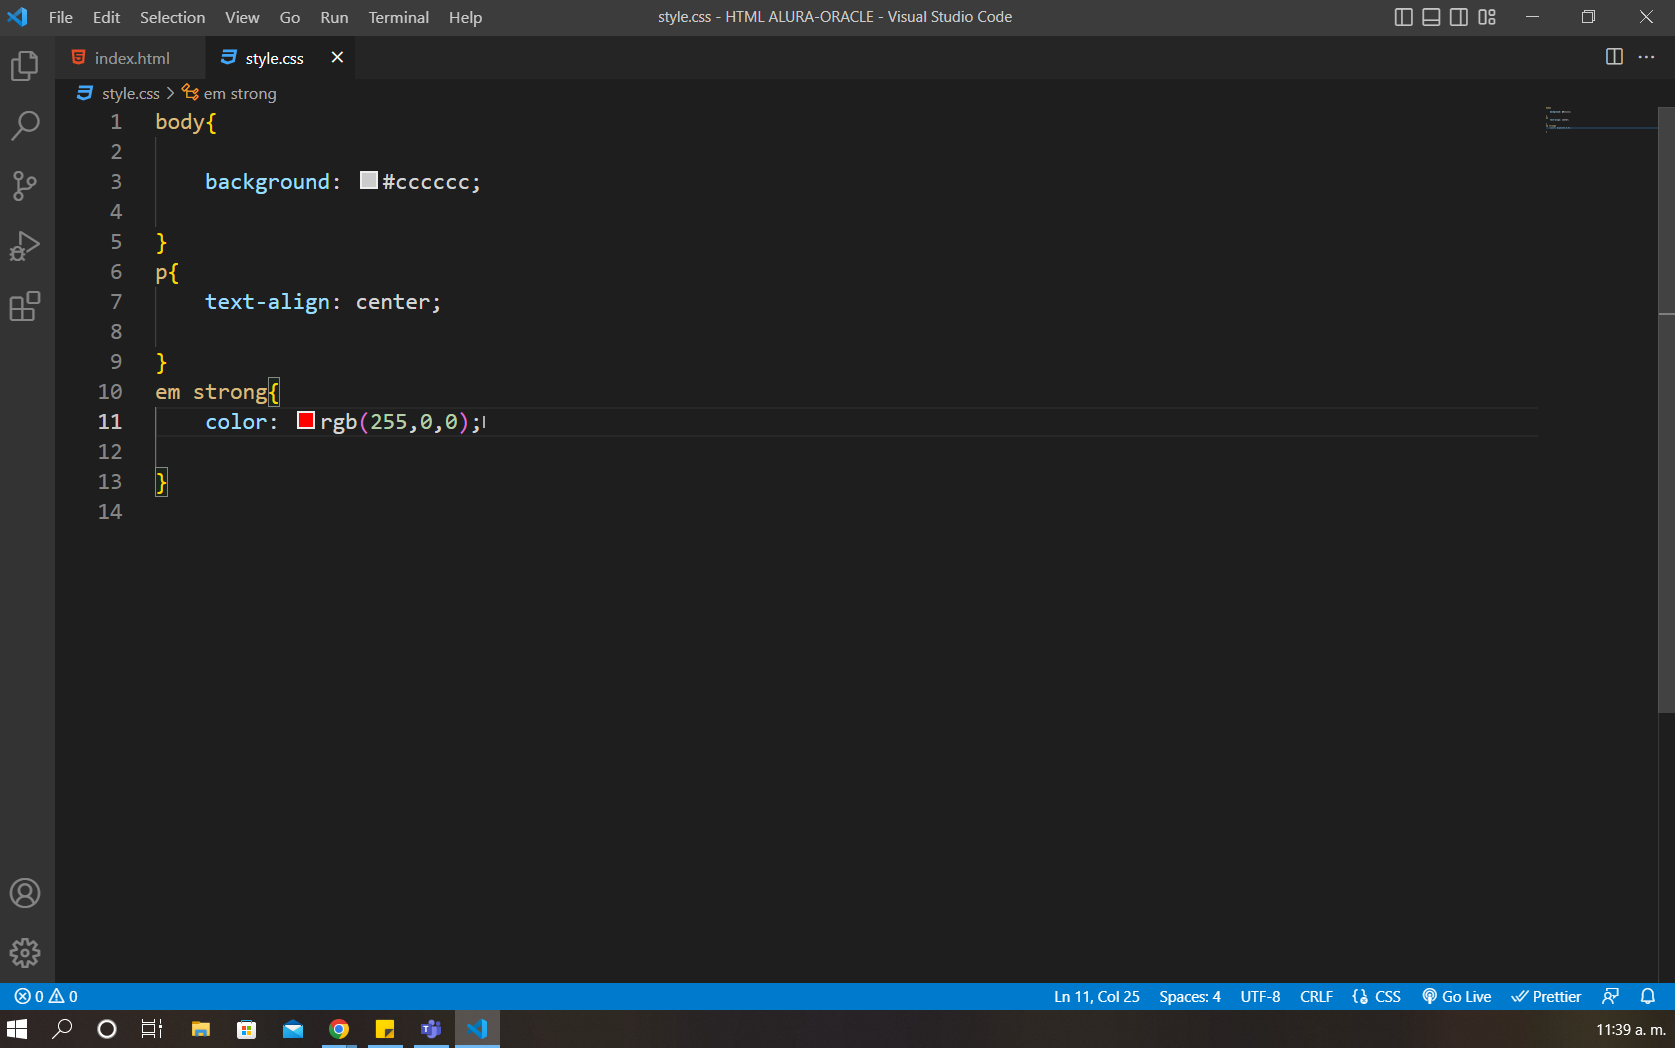1675x1048 pixels.
Task: Open the Search view in activity bar
Action: (25, 126)
